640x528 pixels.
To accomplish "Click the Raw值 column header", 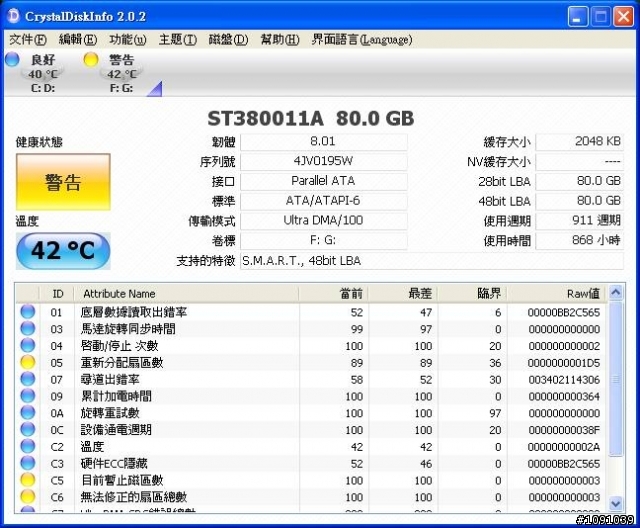I will (557, 294).
